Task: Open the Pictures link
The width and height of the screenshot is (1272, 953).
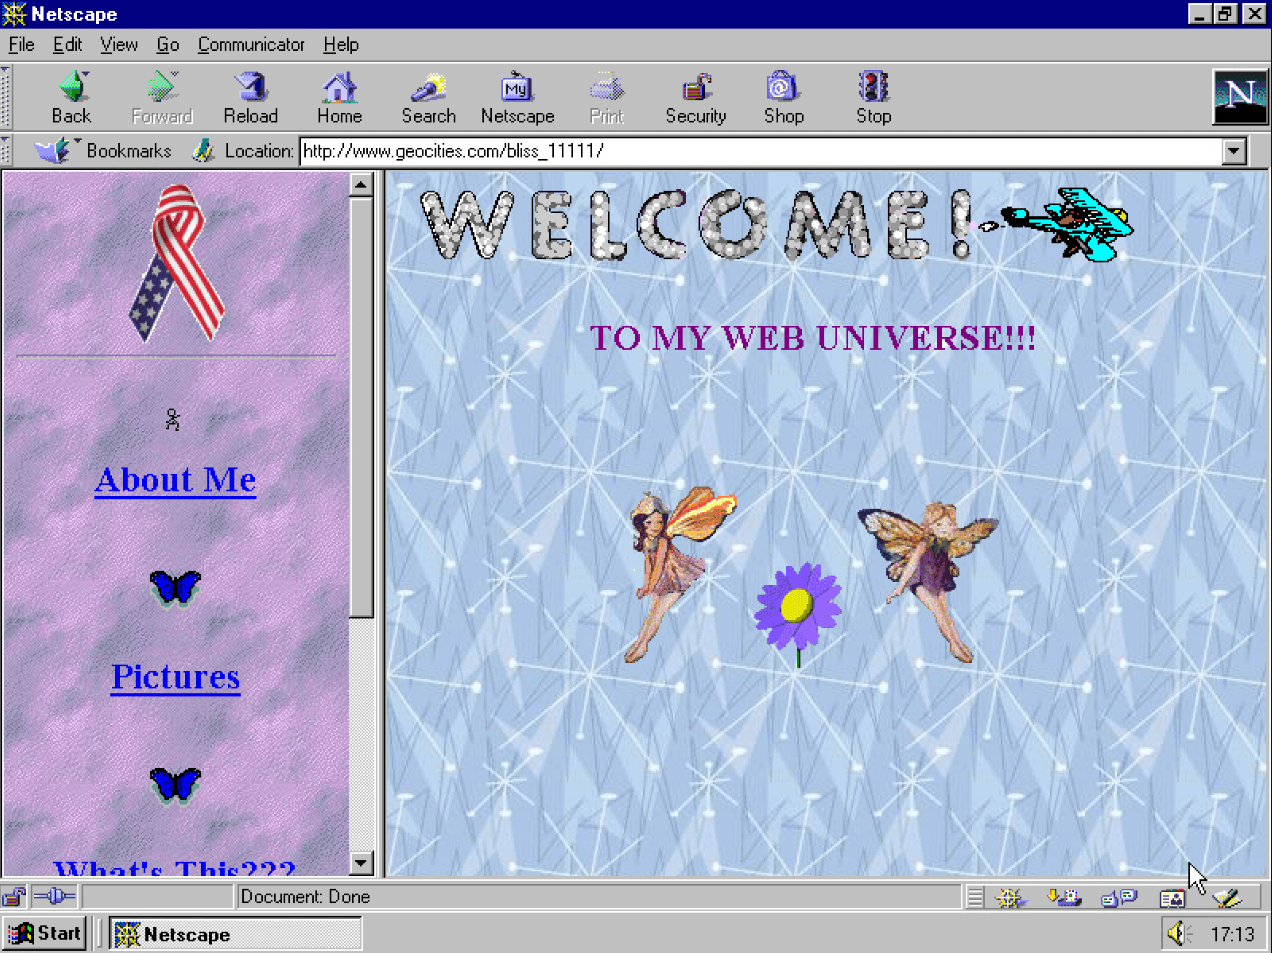Action: (175, 677)
